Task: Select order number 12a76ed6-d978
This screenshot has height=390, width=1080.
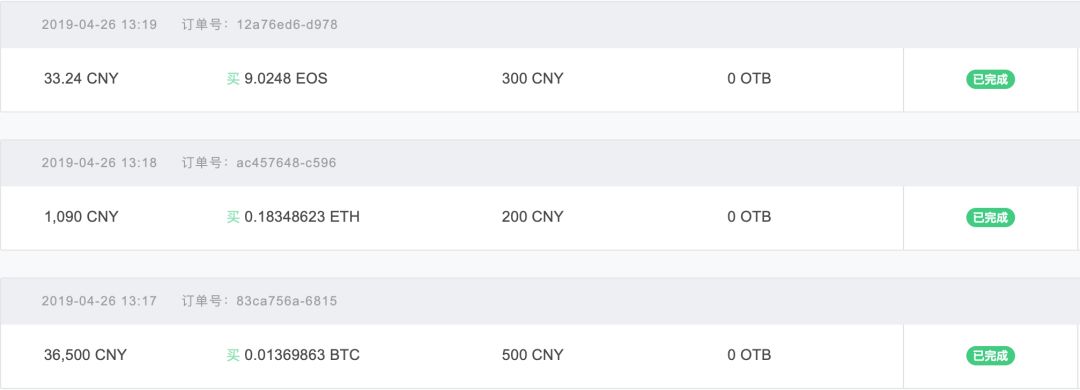Action: pos(287,25)
